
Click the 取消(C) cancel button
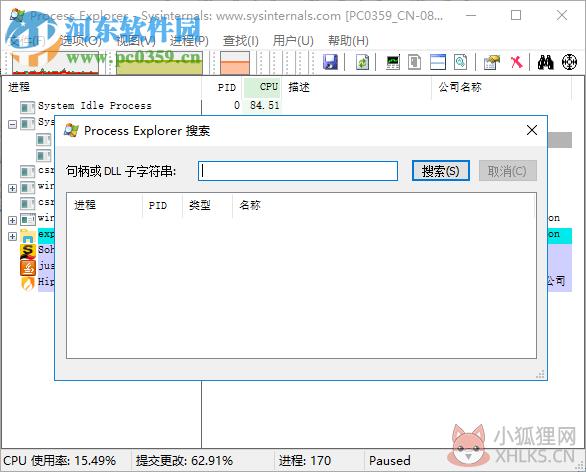(508, 171)
